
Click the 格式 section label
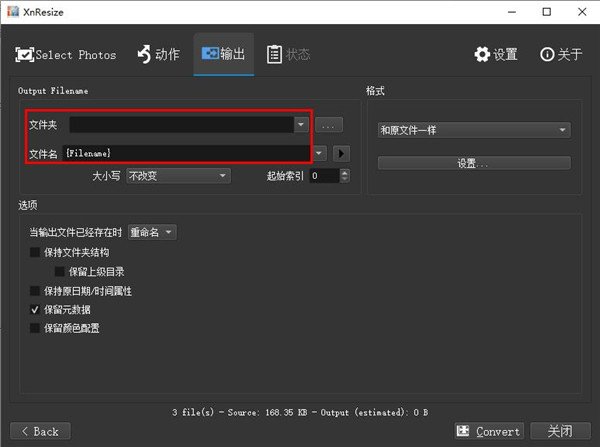[375, 91]
